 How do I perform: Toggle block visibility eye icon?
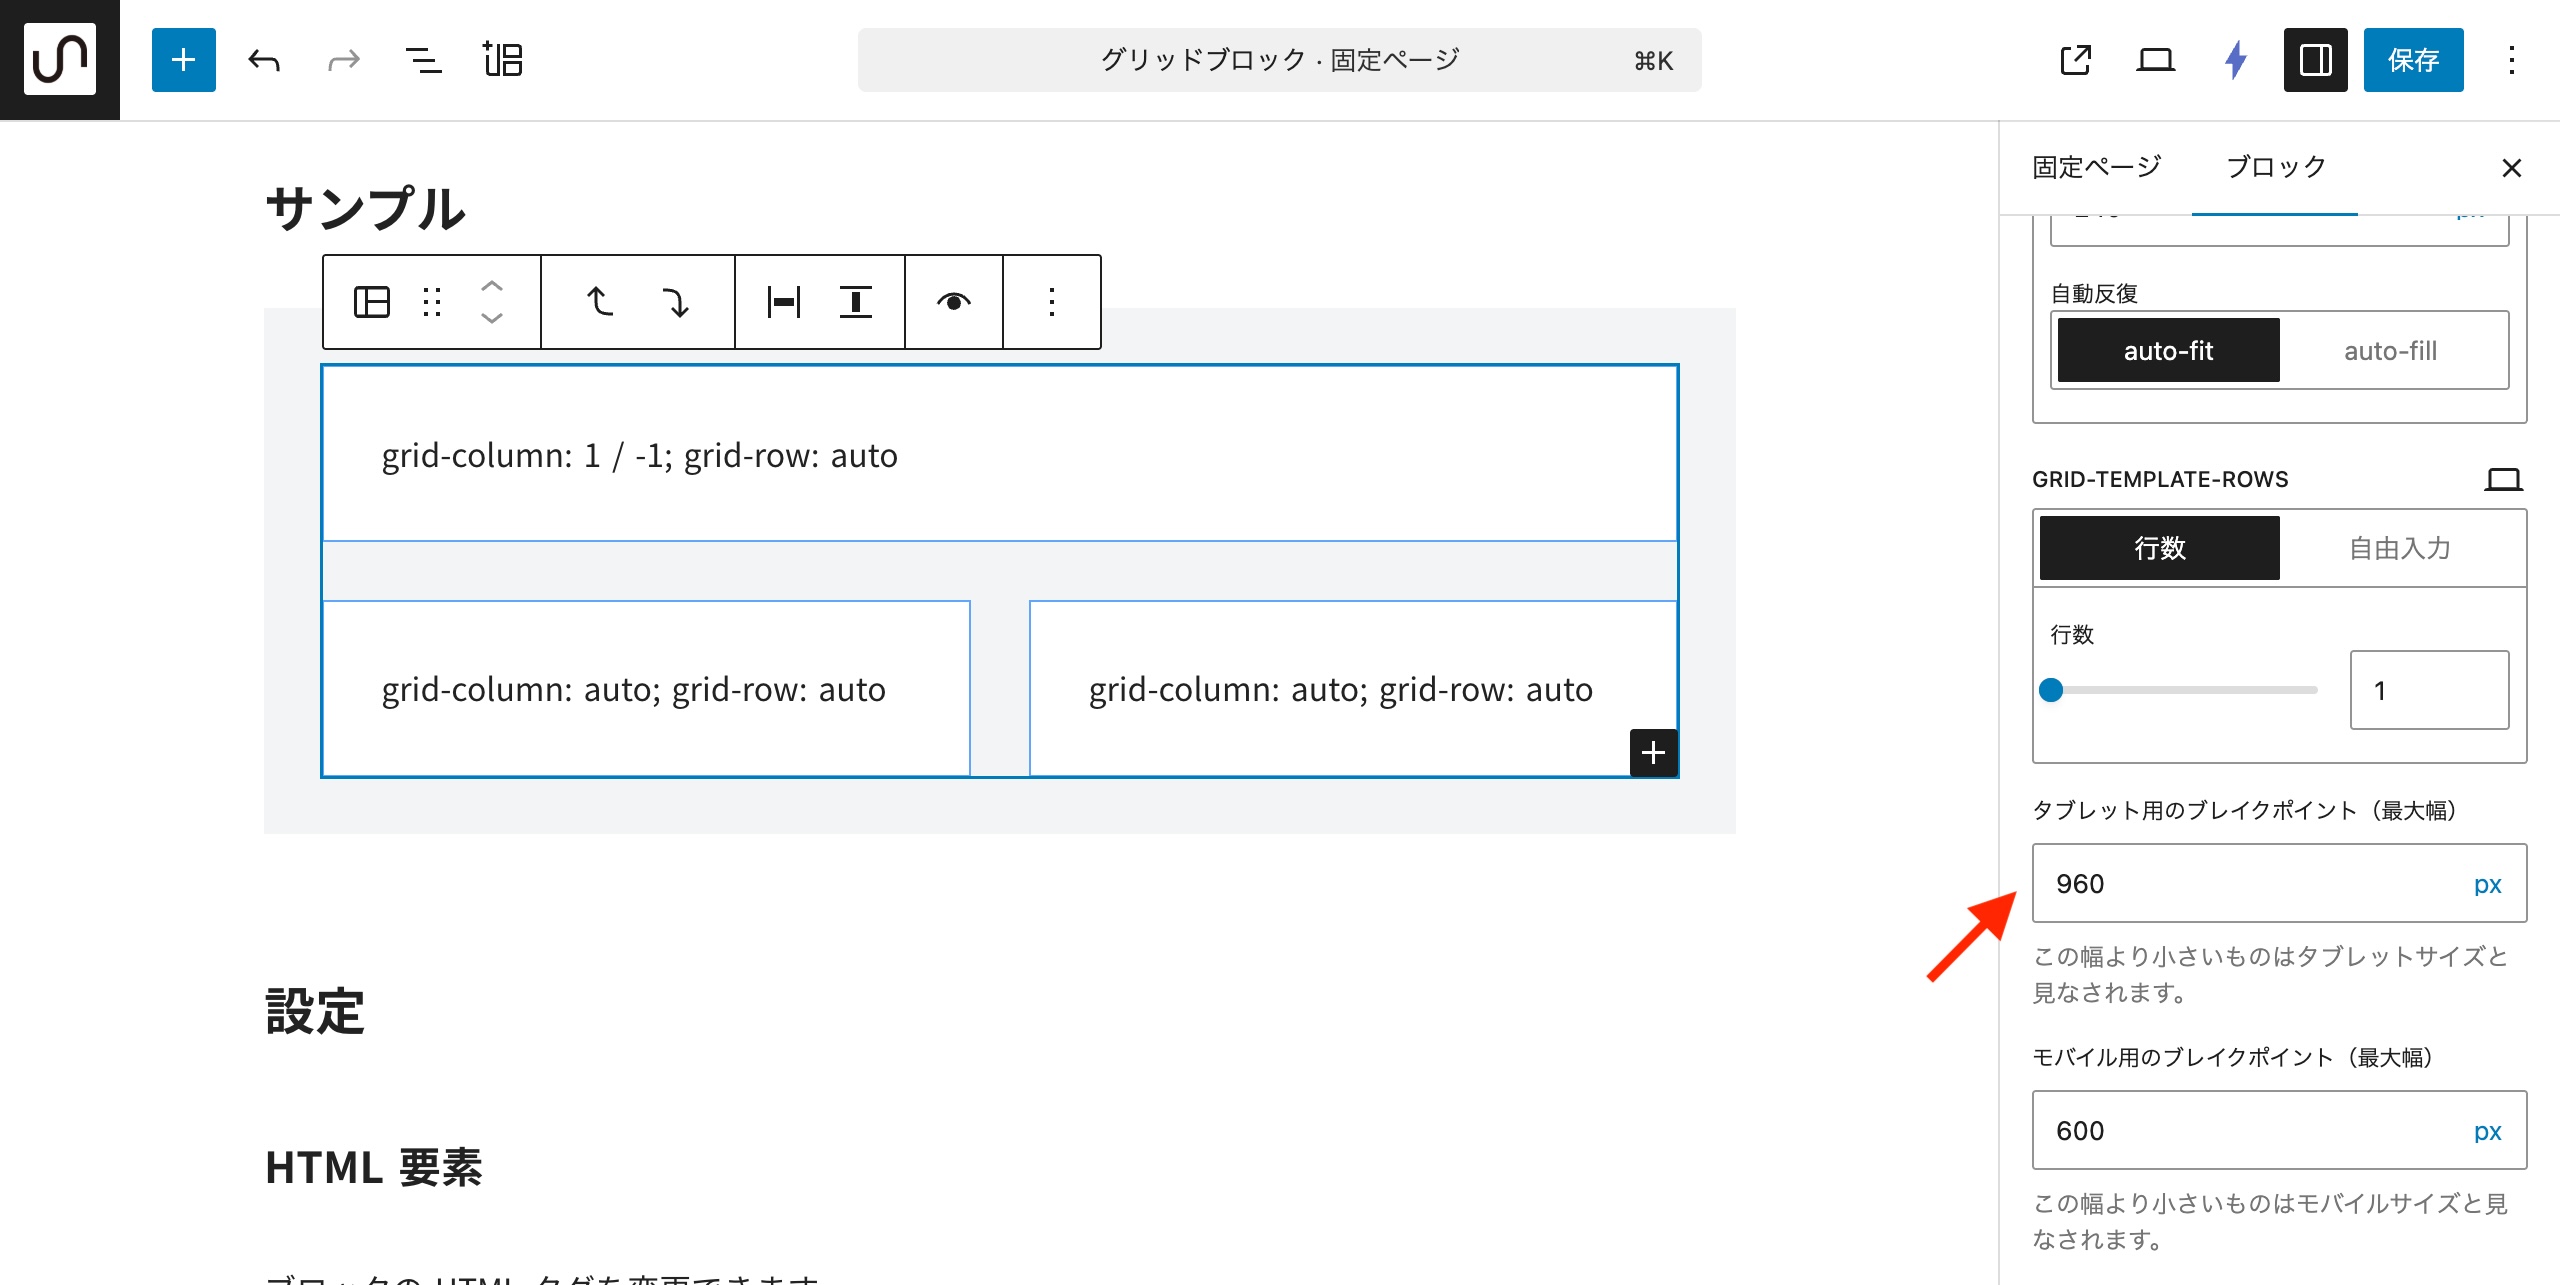coord(953,302)
